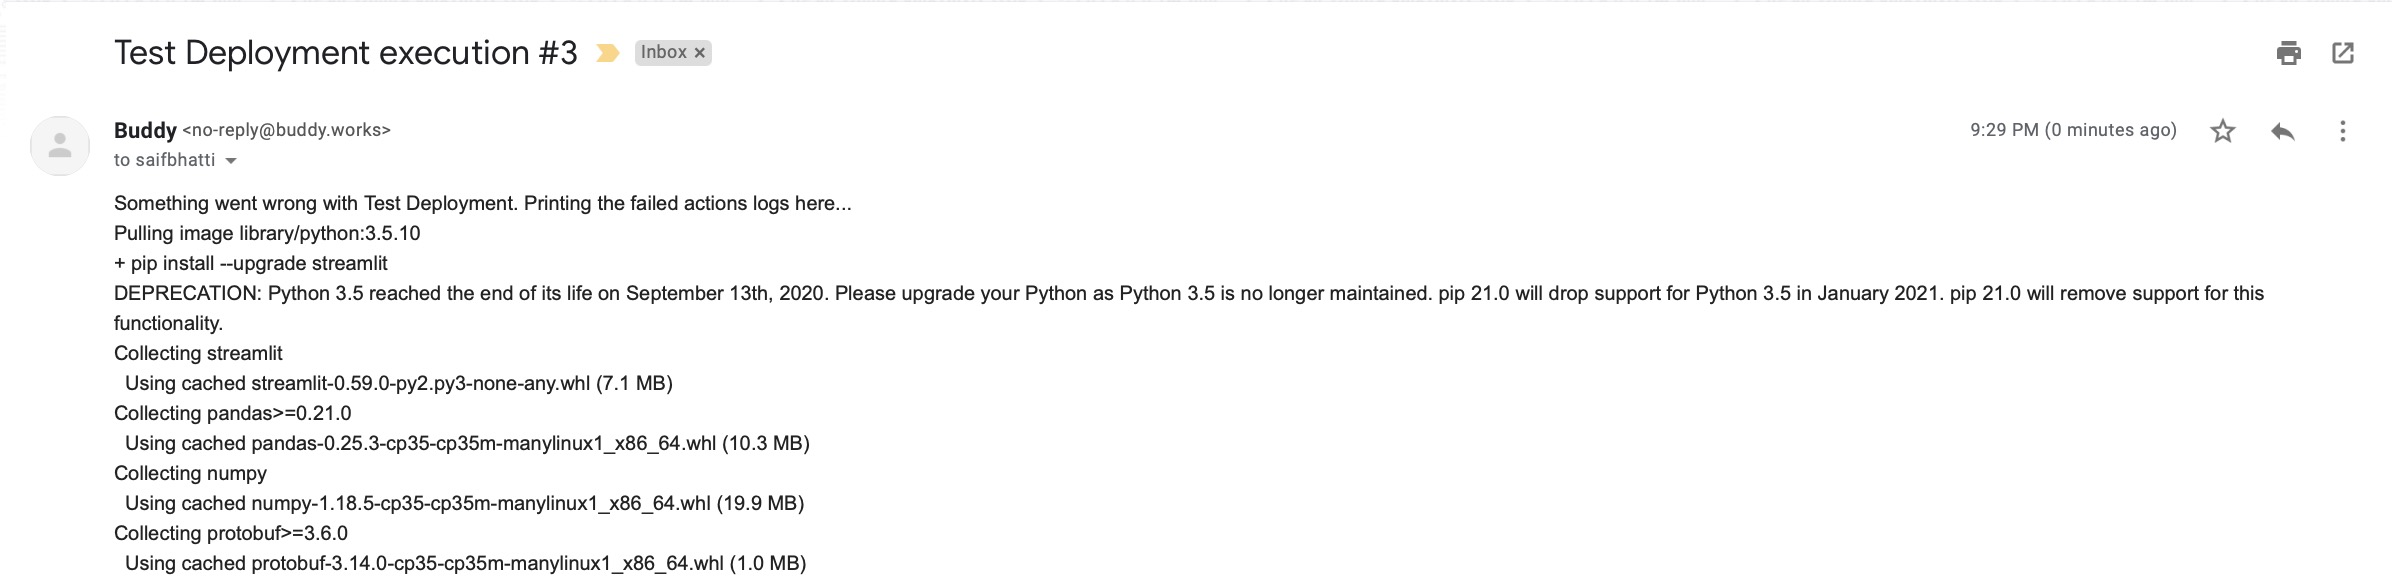Click the no-reply@buddy.works address
This screenshot has height=584, width=2392.
(x=287, y=130)
